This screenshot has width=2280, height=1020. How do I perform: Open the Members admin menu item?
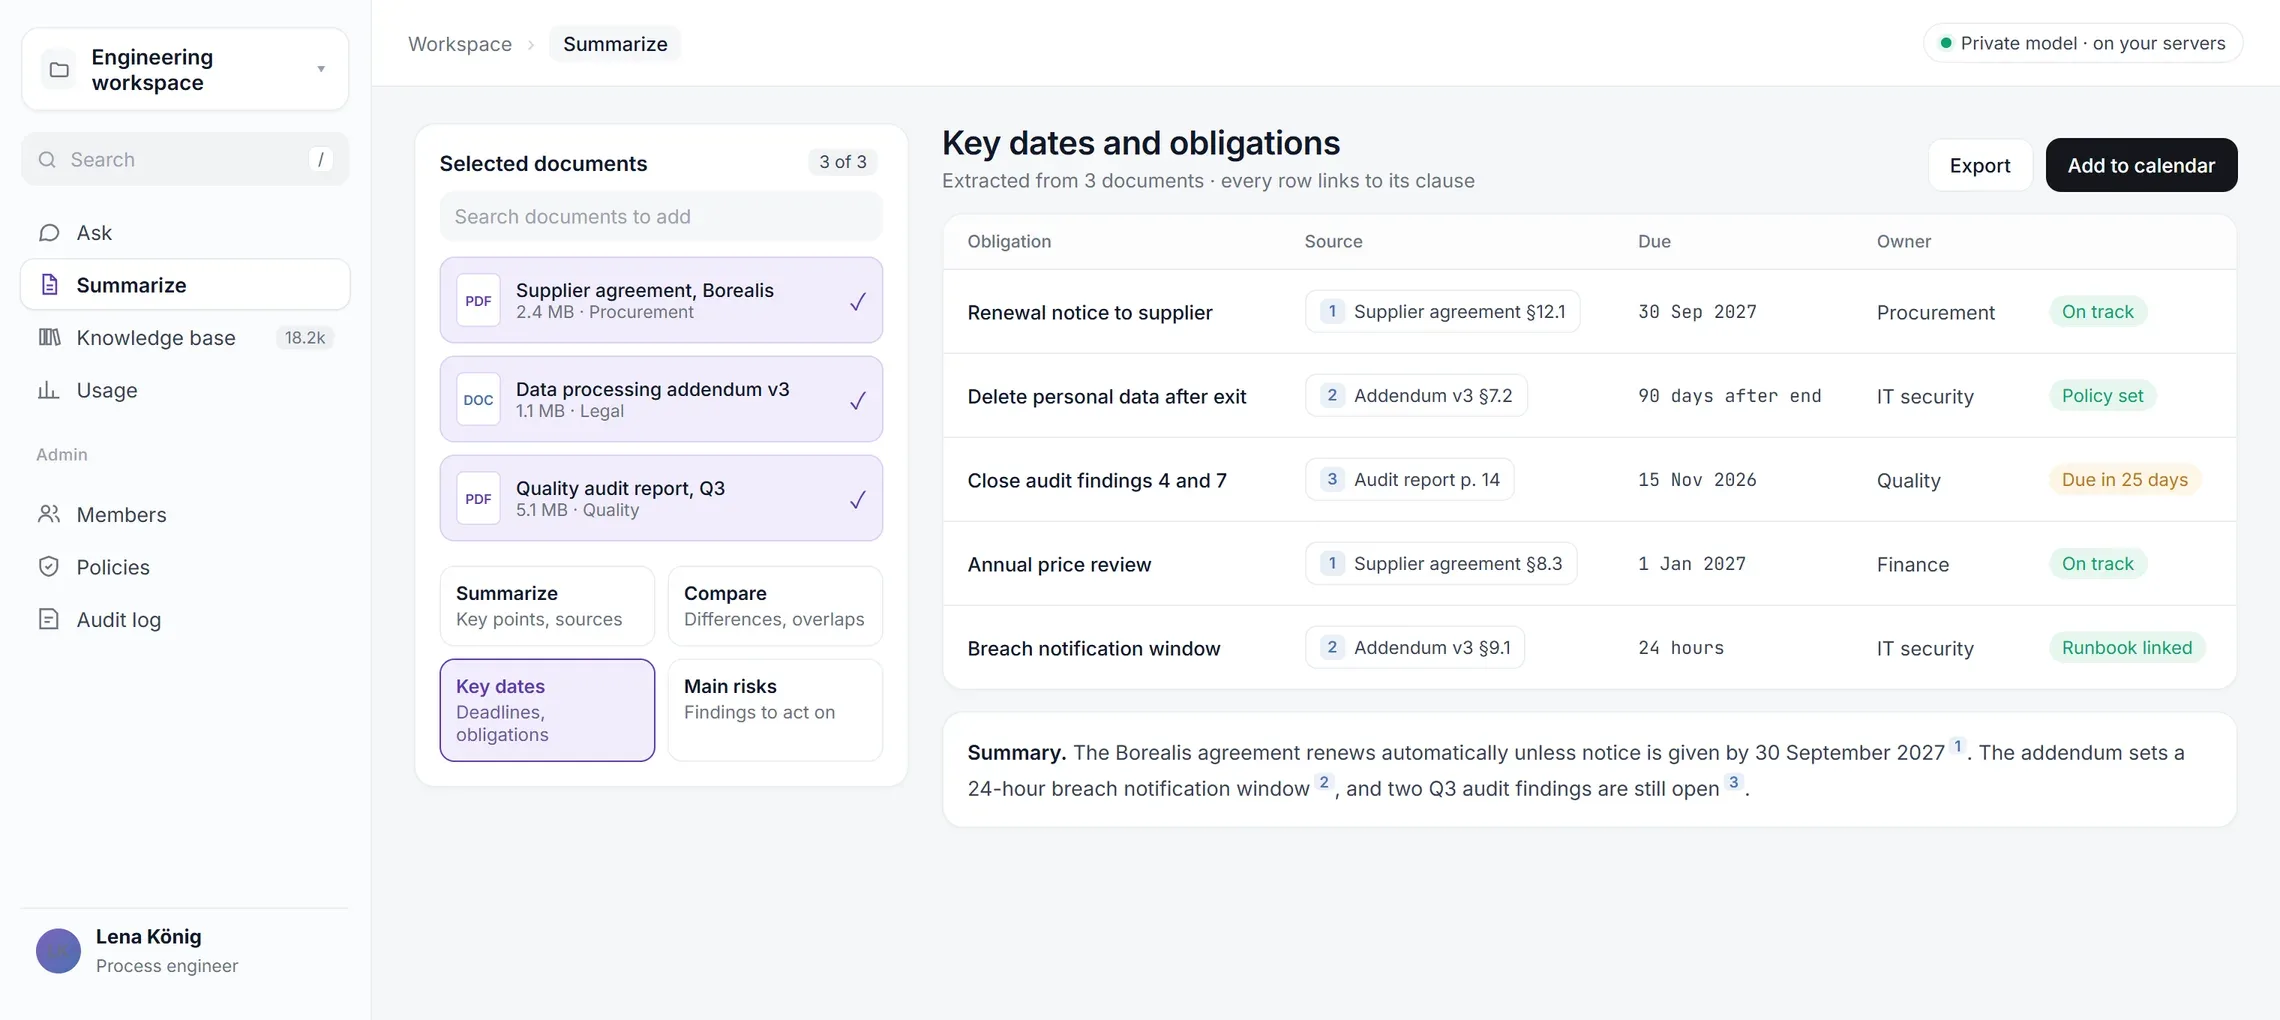[185, 514]
